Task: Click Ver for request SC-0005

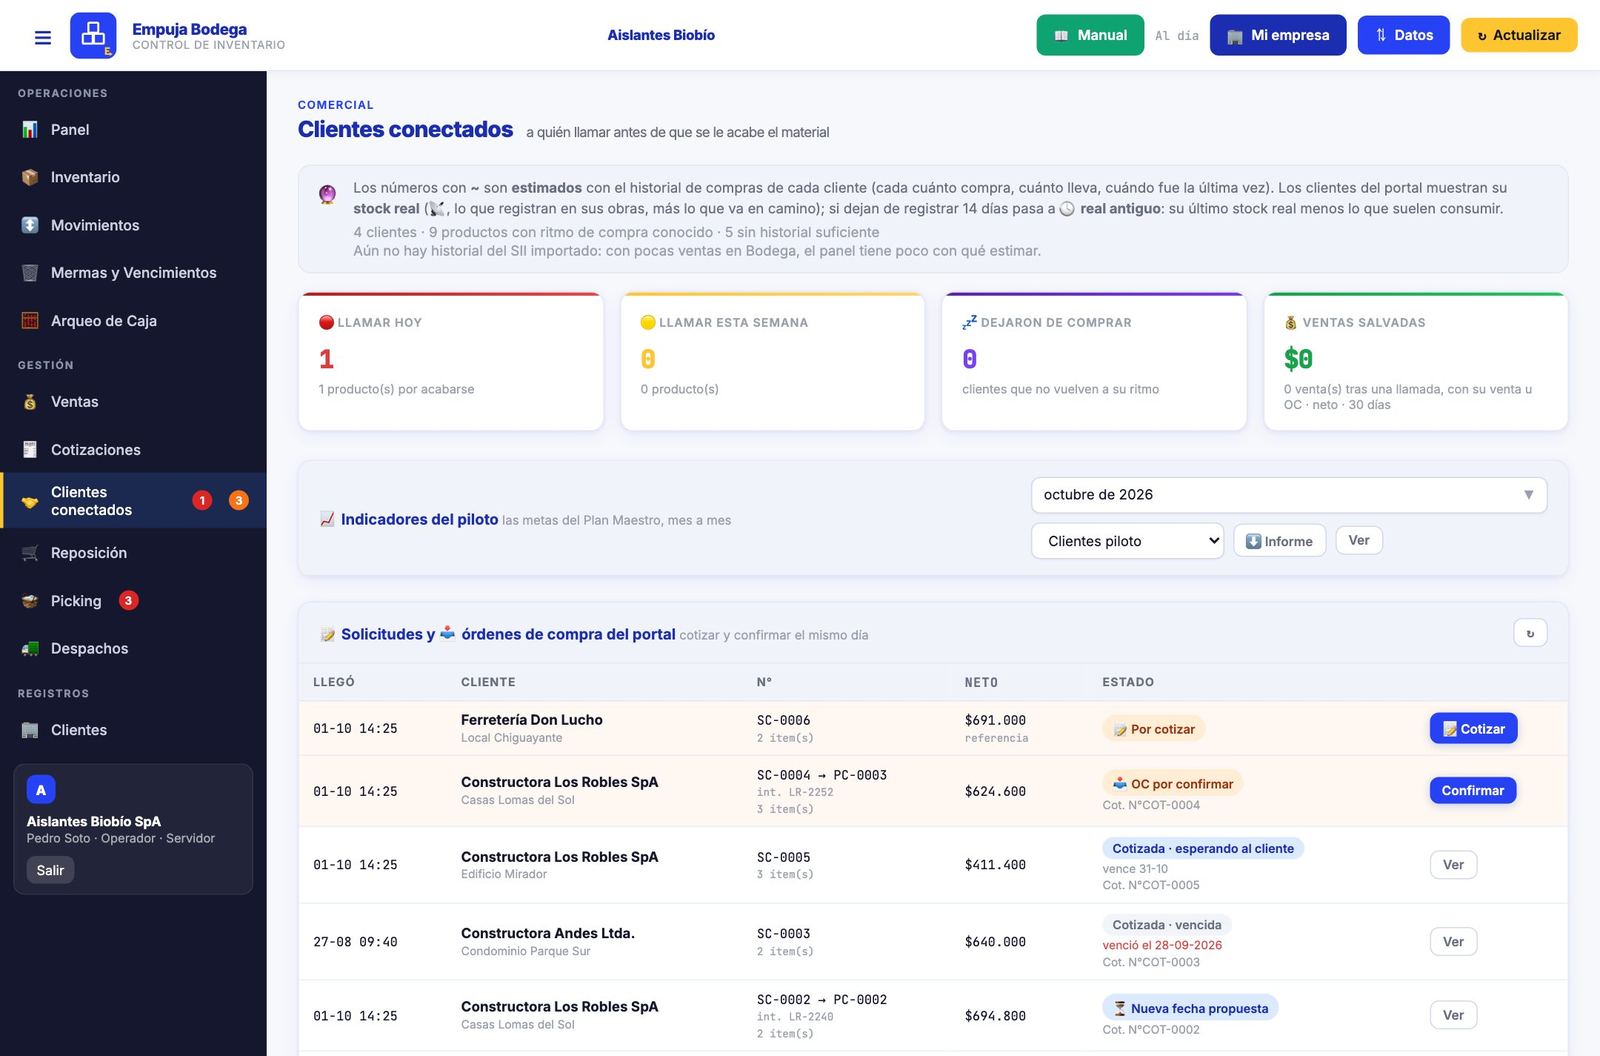Action: (x=1453, y=865)
